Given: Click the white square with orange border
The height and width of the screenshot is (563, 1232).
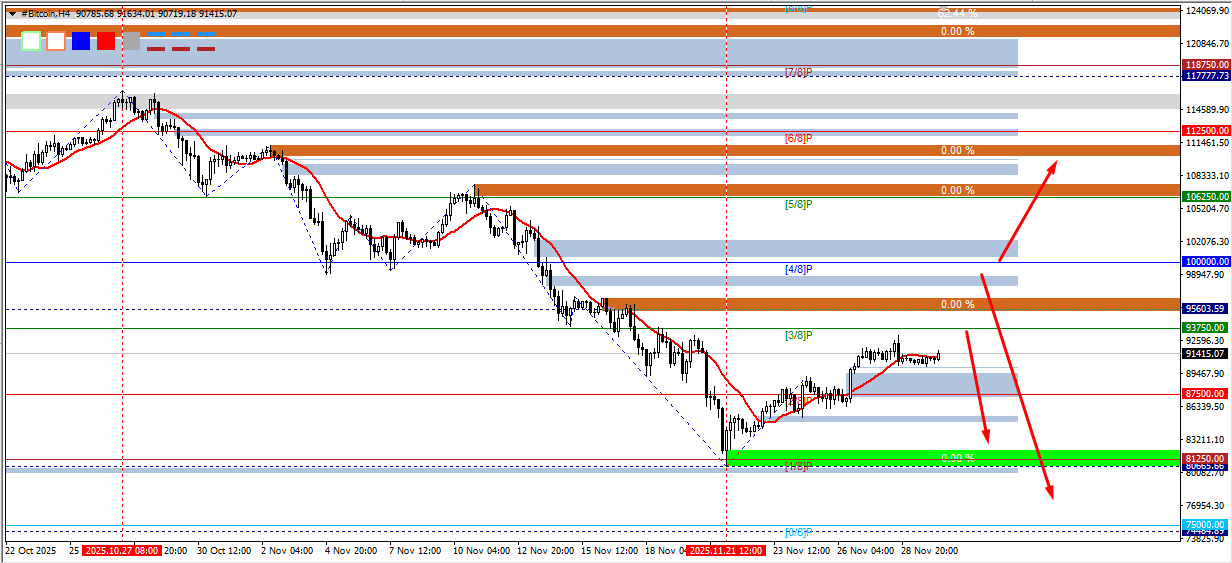Looking at the screenshot, I should tap(56, 41).
